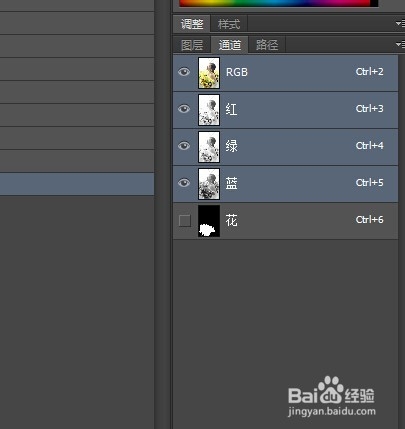405x429 pixels.
Task: Select the RGB channel name
Action: pyautogui.click(x=237, y=72)
